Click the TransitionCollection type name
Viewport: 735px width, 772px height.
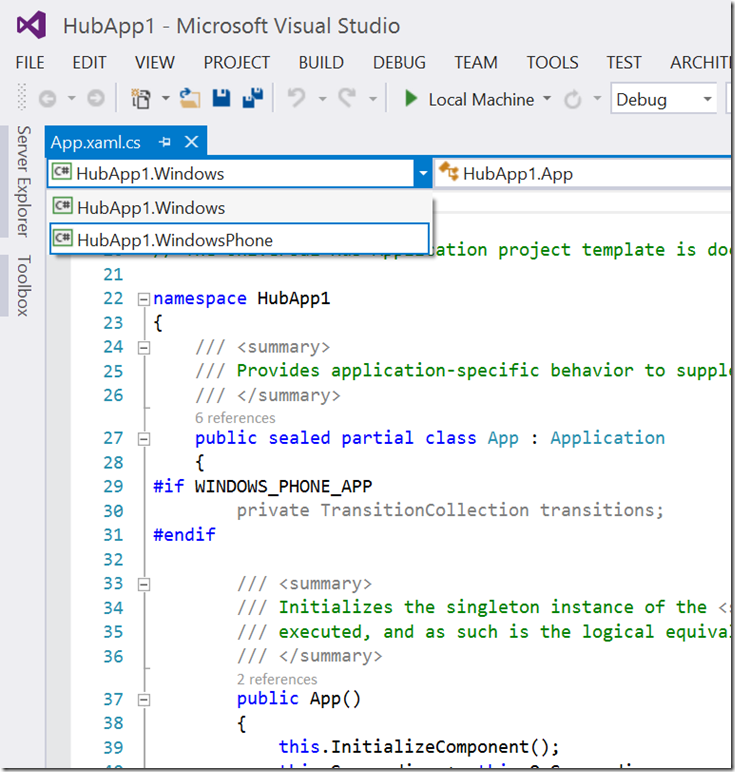[425, 510]
